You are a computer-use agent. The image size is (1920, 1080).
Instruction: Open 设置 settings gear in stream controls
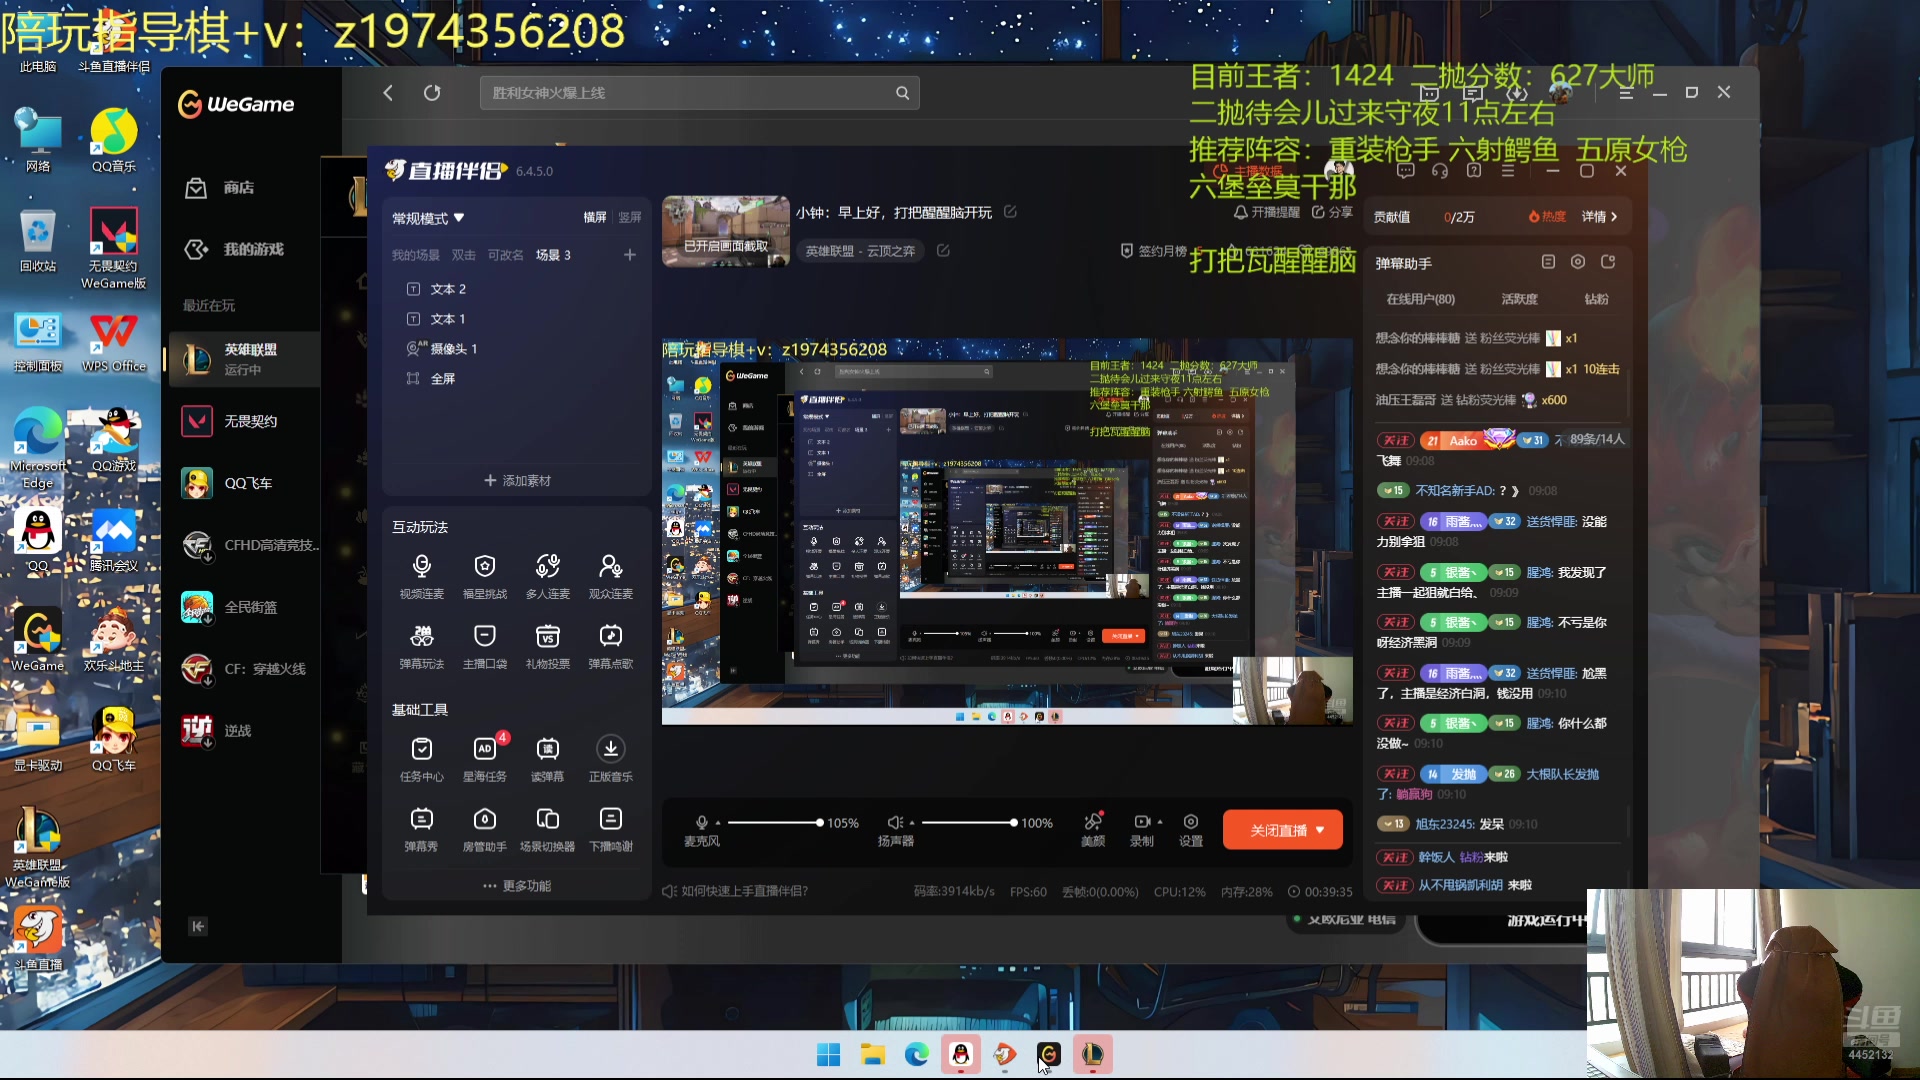[x=1191, y=829]
